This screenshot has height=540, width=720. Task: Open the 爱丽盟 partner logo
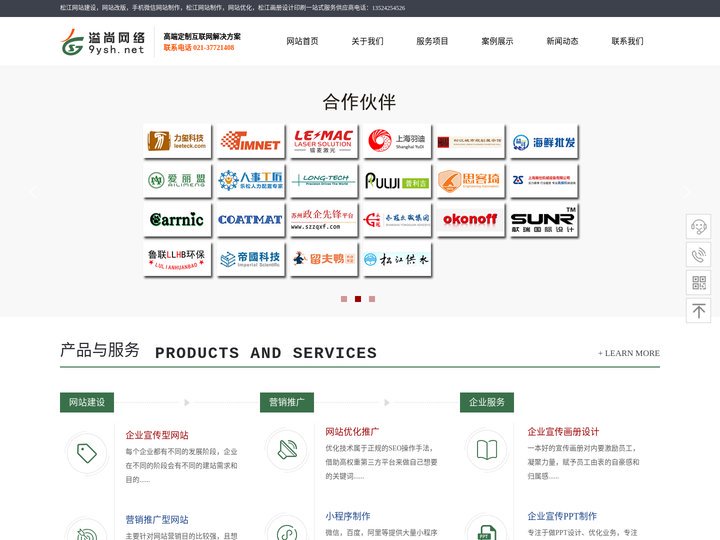pos(177,180)
